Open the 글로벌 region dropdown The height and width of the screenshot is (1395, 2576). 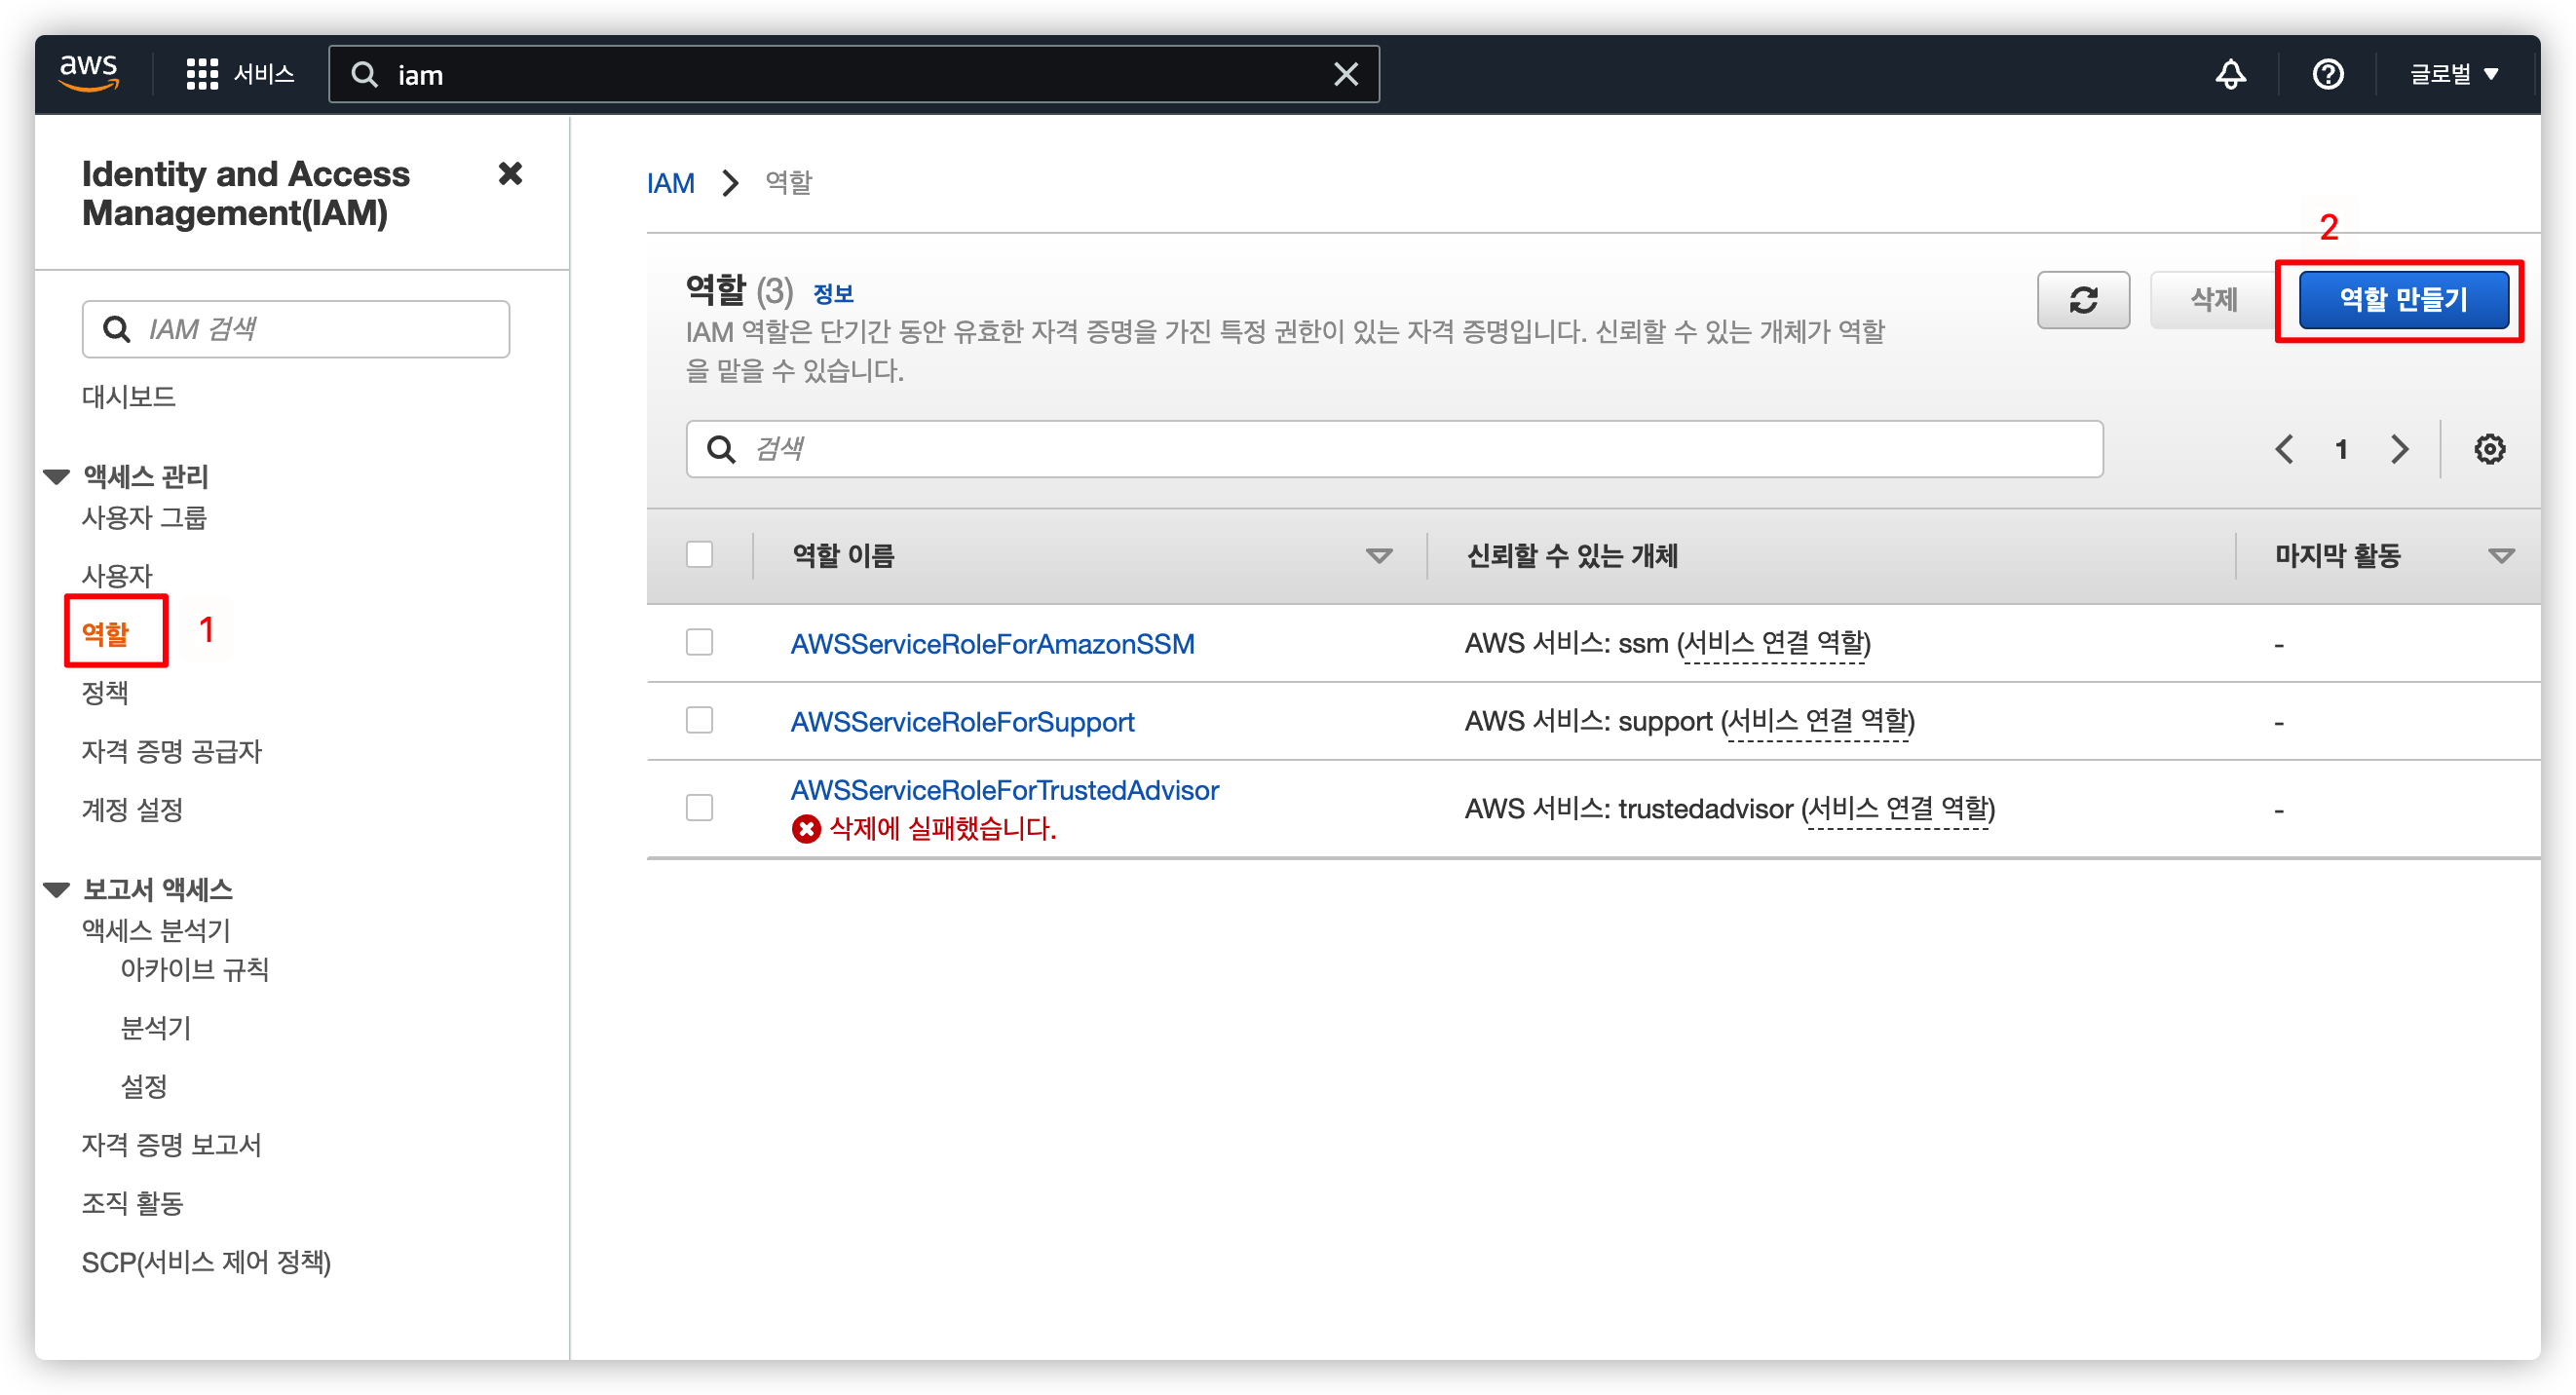coord(2453,74)
